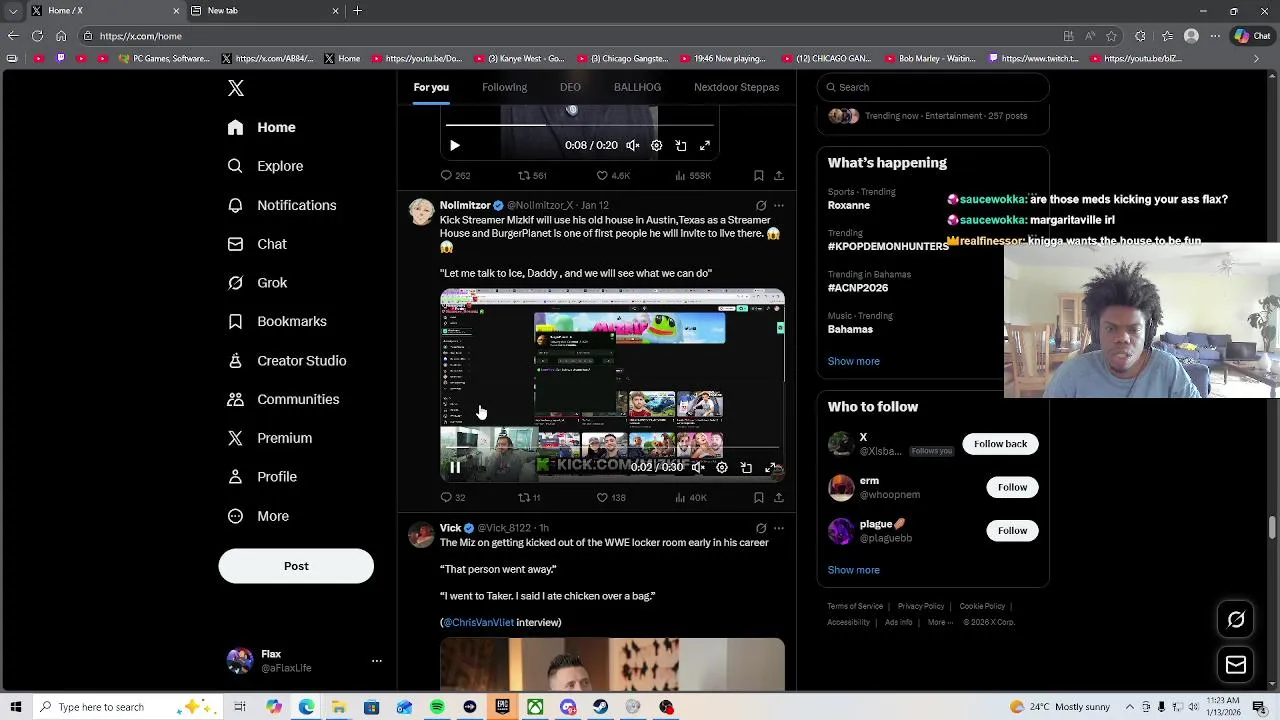
Task: Open Grok from sidebar
Action: 257,283
